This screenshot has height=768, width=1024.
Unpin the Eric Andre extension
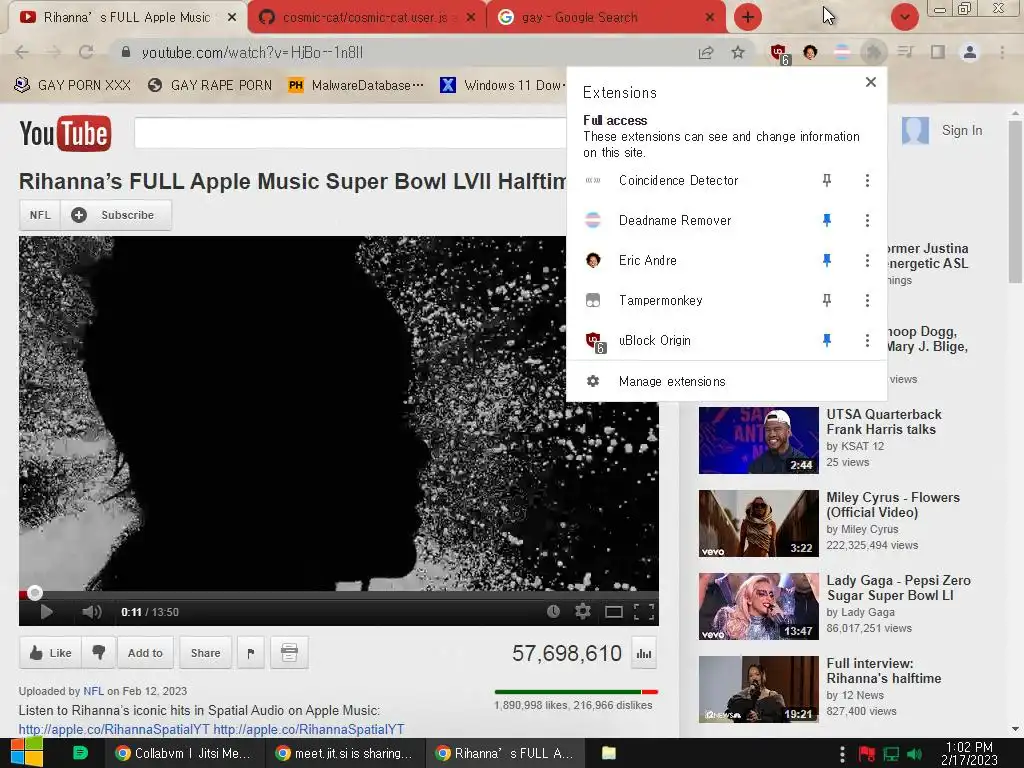pyautogui.click(x=827, y=261)
